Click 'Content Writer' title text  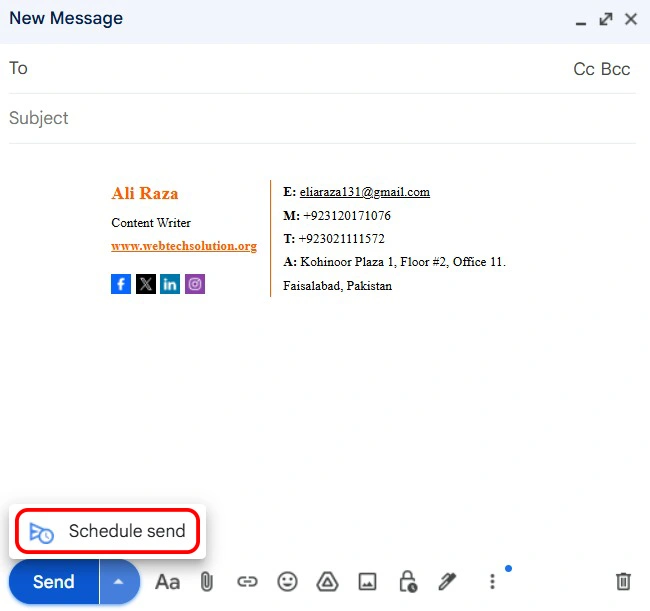click(151, 223)
